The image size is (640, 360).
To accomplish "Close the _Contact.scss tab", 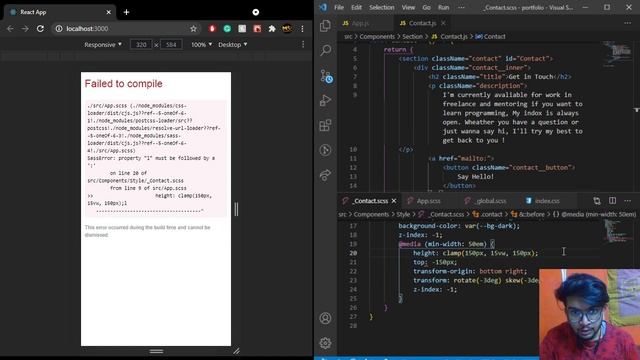I will [394, 201].
